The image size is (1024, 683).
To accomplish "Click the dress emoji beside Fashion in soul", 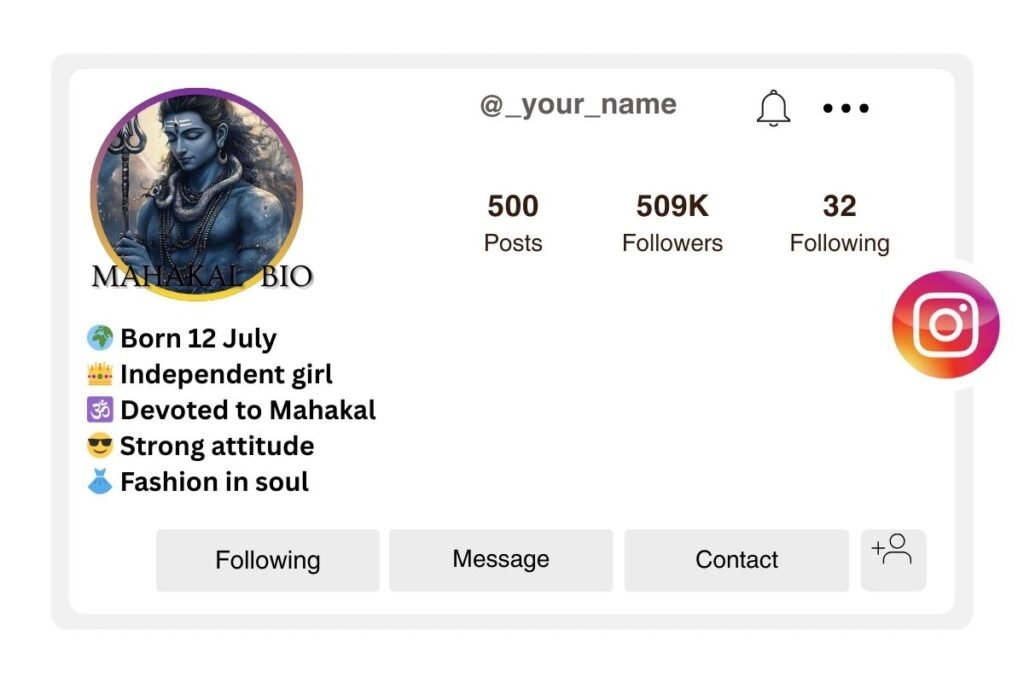I will click(x=99, y=482).
